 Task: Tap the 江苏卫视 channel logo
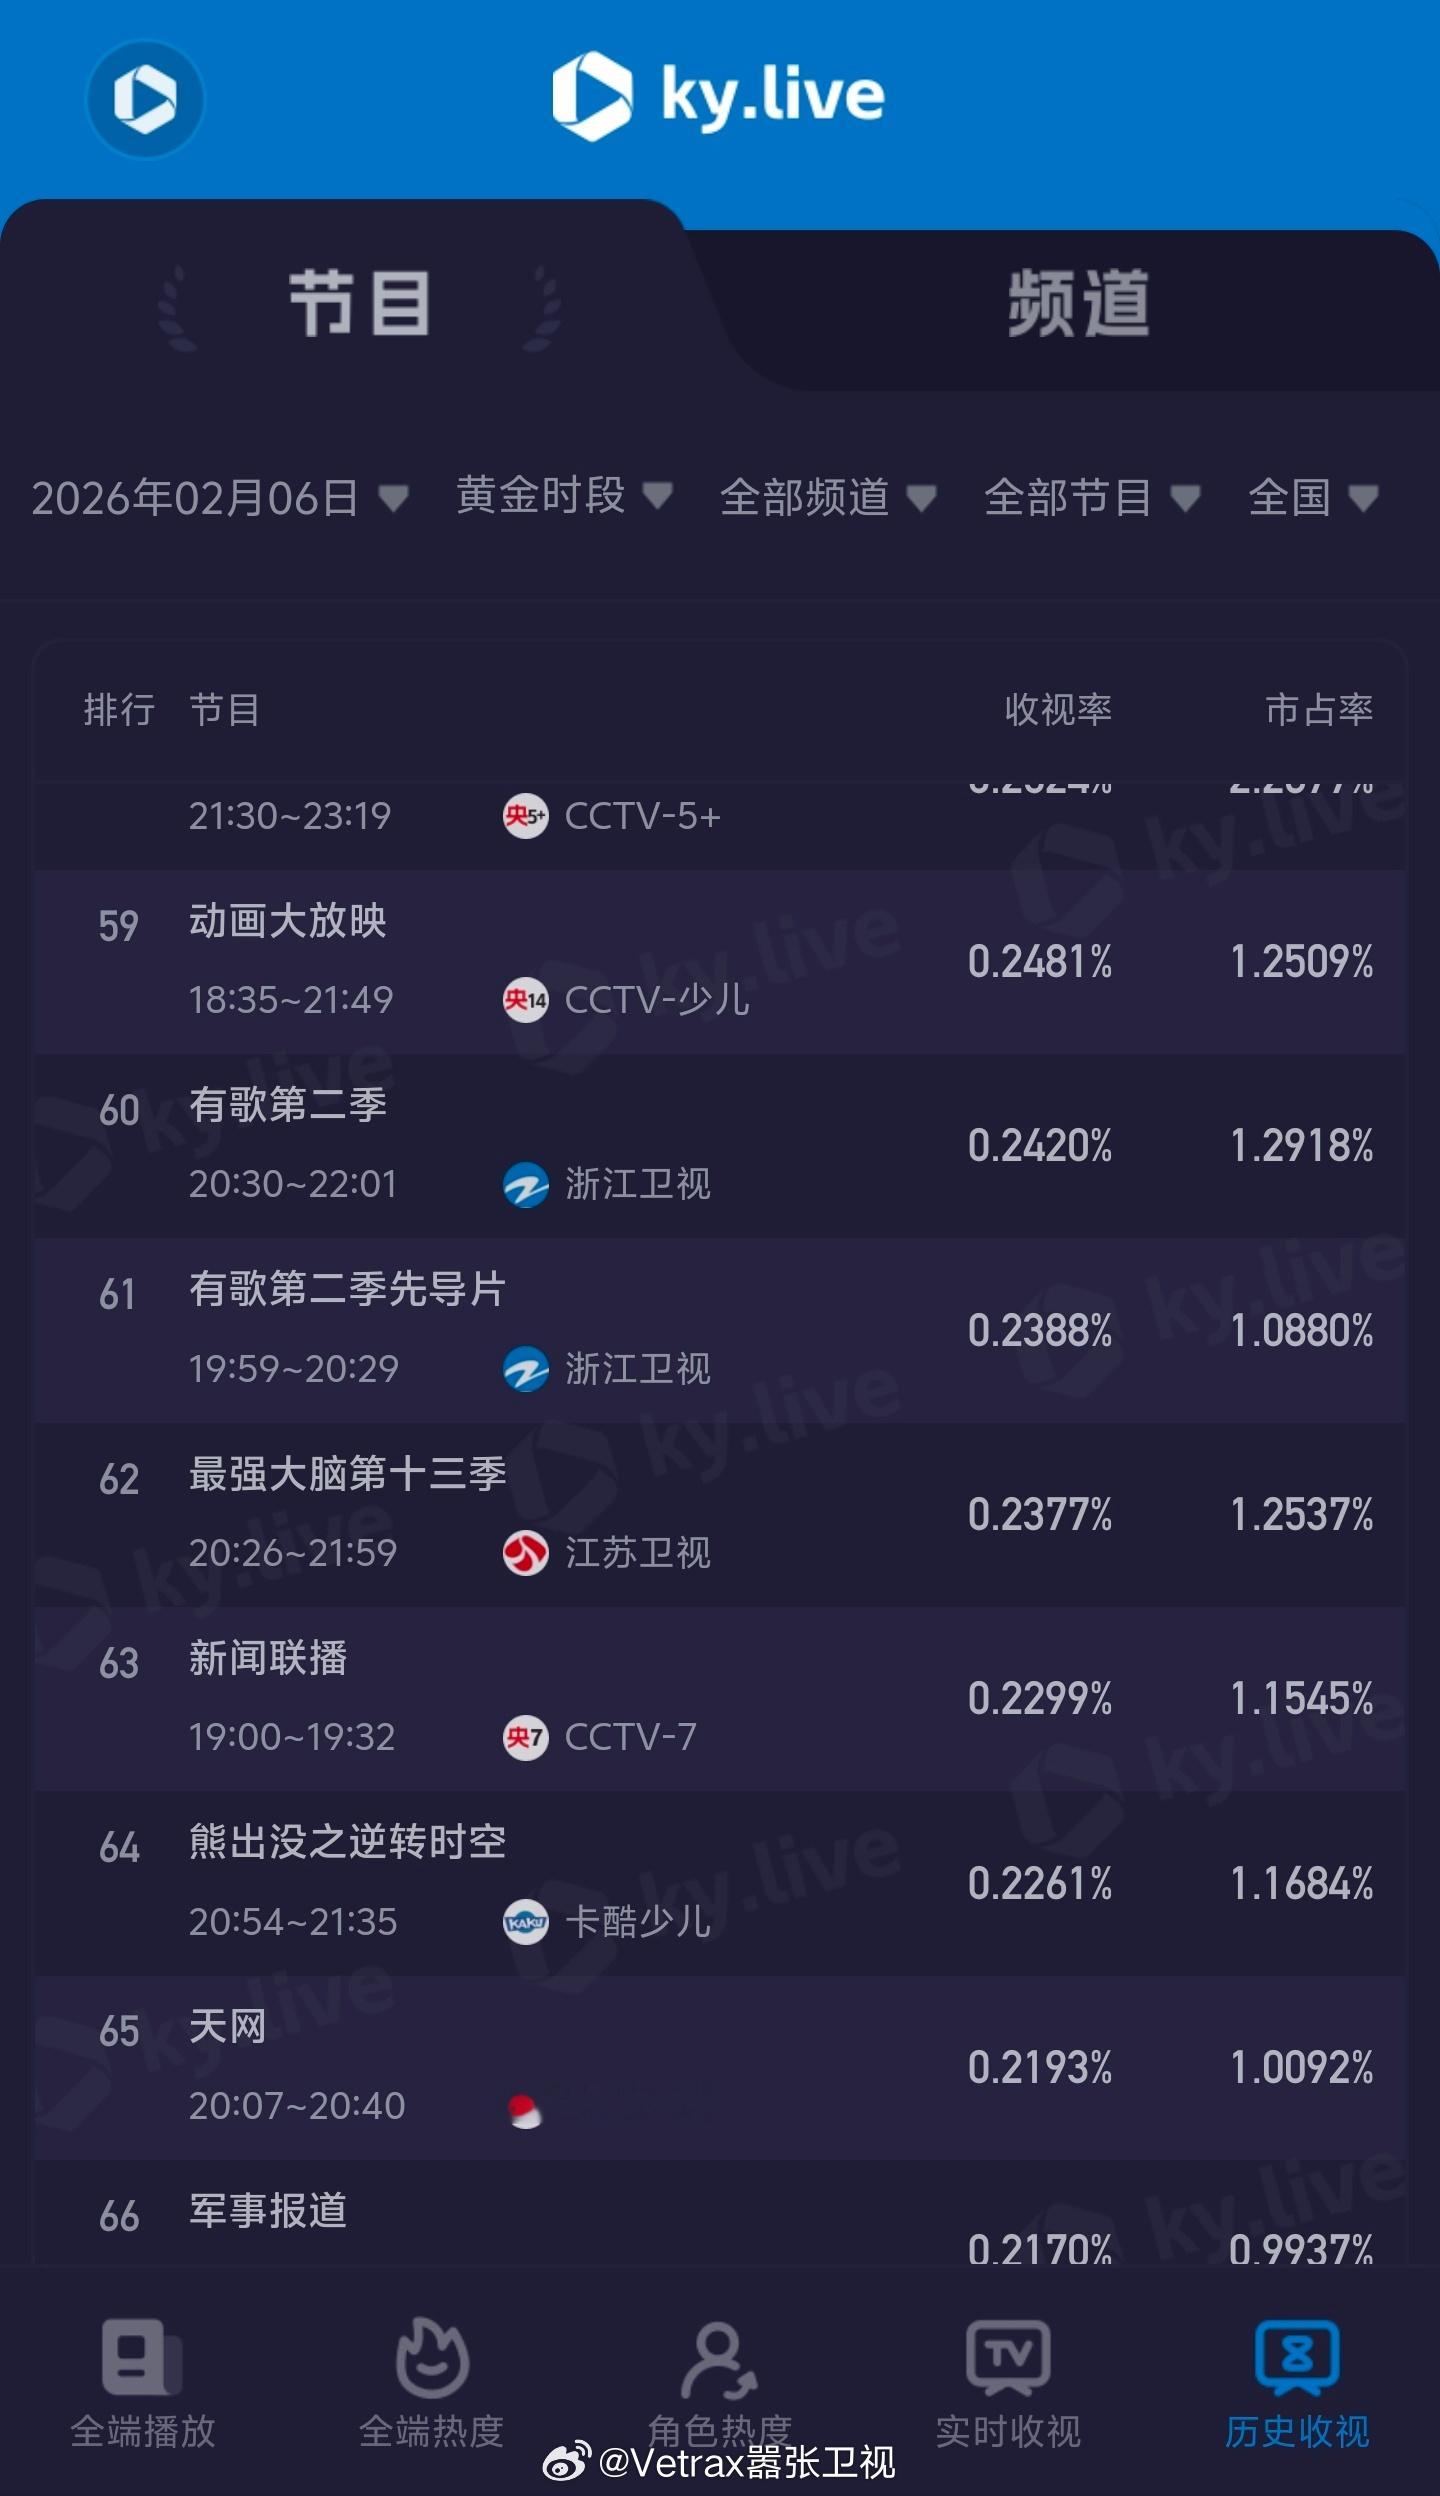coord(525,1552)
